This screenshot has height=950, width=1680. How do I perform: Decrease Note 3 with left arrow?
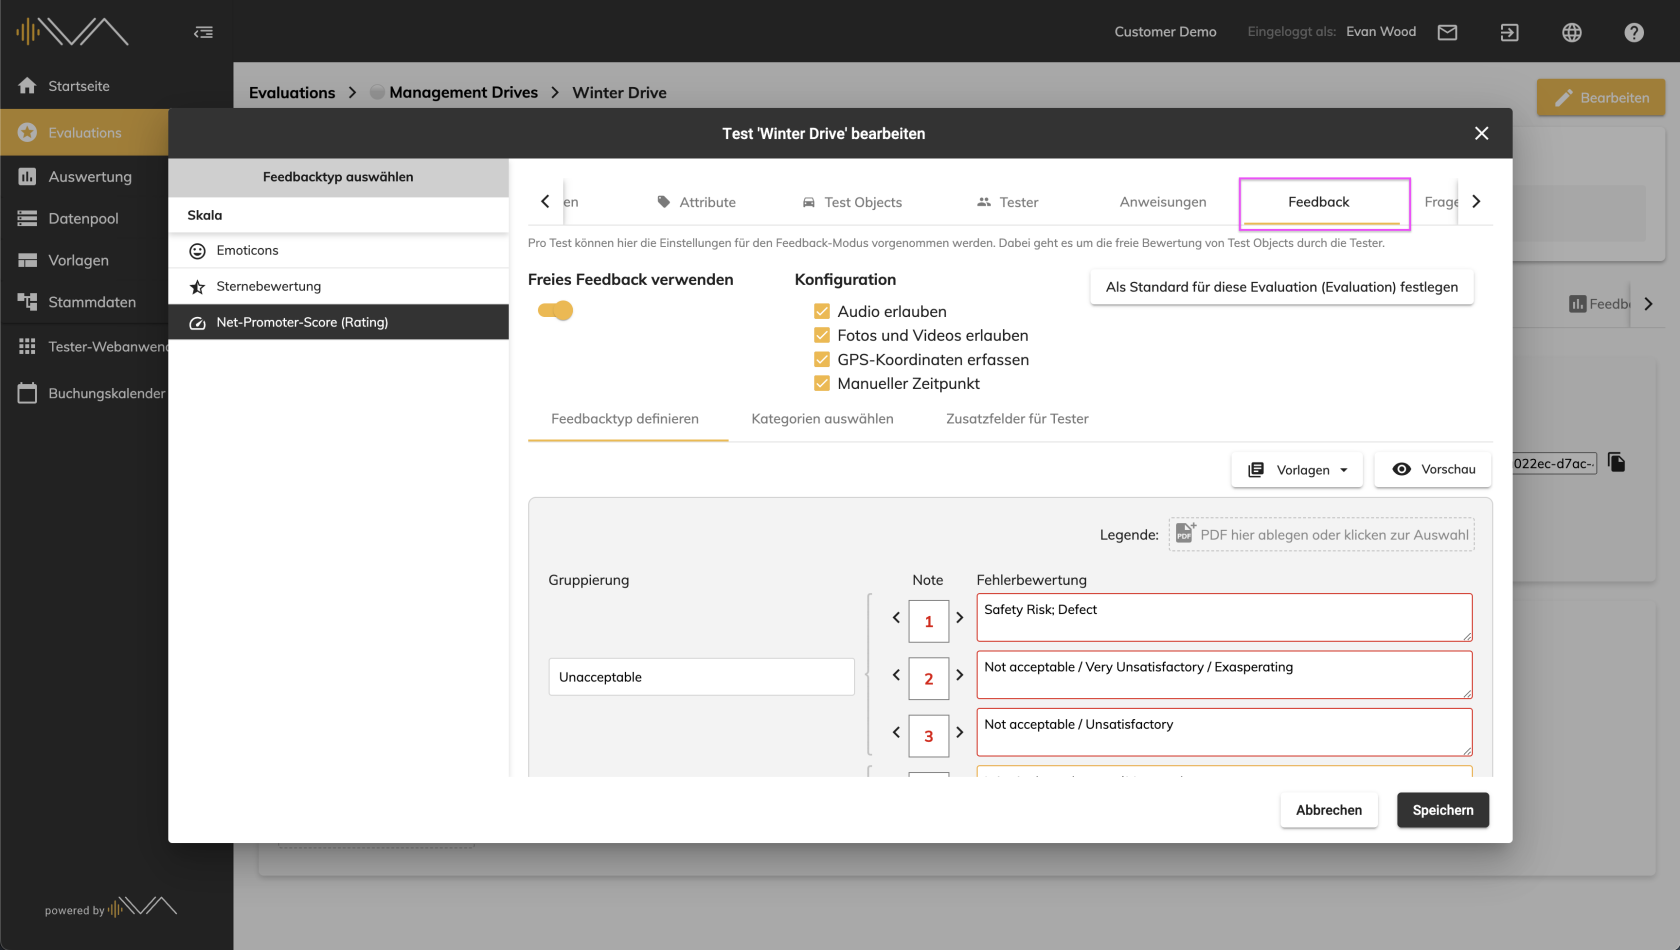896,733
